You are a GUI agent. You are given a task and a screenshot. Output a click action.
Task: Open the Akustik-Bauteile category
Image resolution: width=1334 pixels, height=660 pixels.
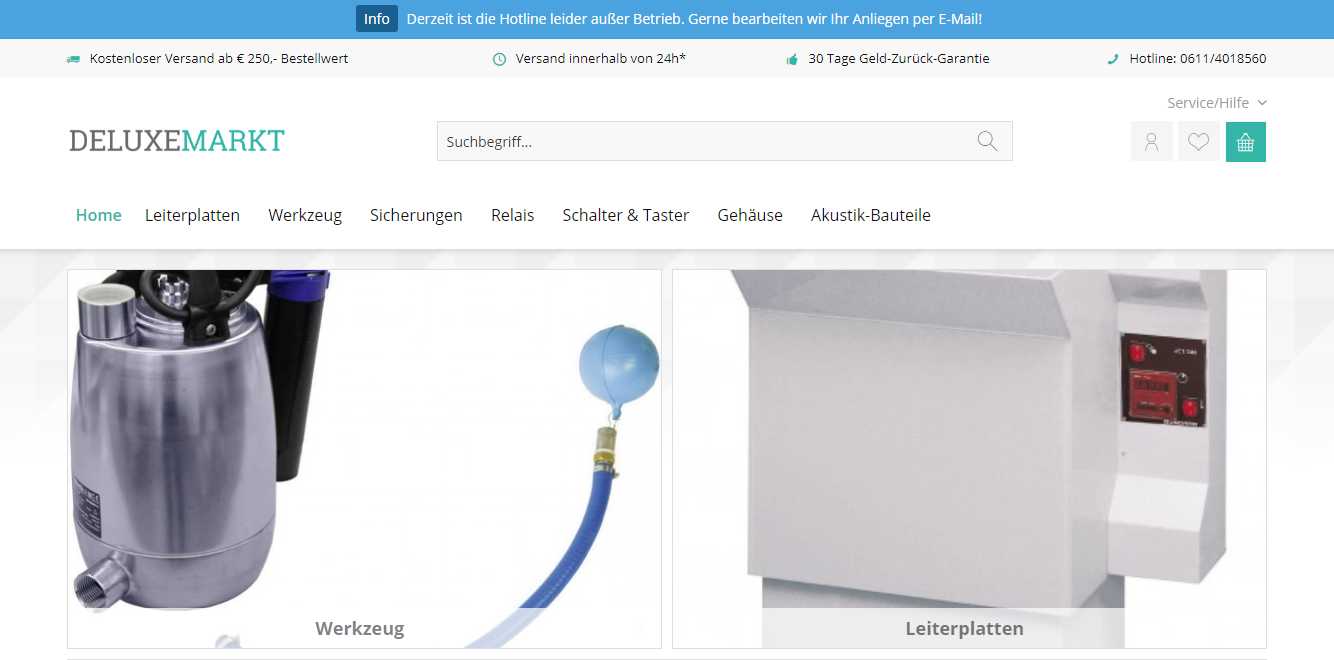click(870, 215)
